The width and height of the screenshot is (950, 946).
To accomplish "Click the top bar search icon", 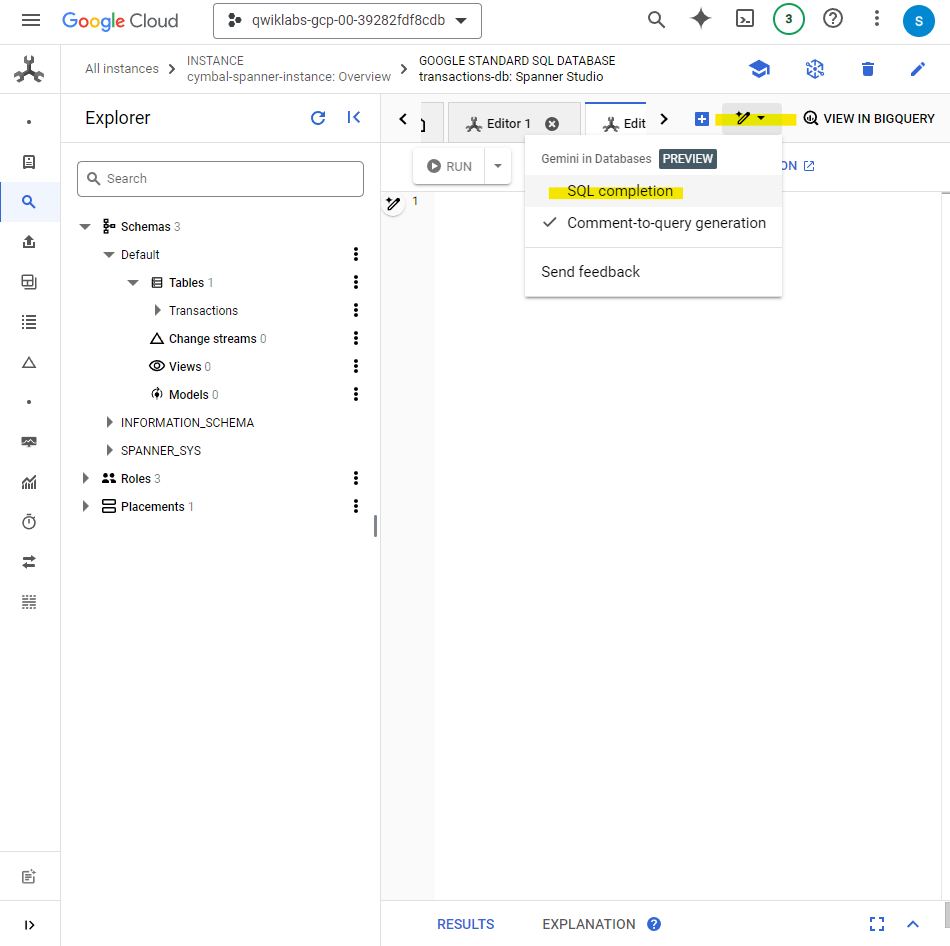I will [x=656, y=20].
